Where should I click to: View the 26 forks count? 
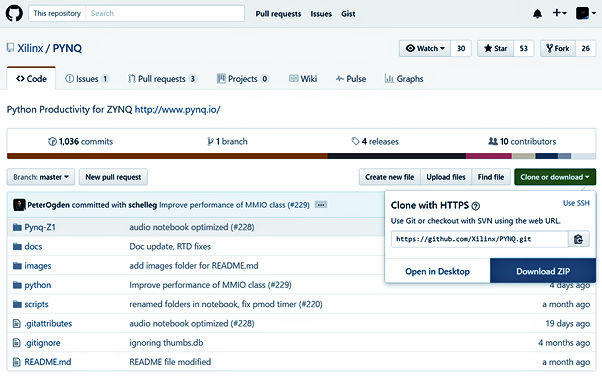point(585,48)
